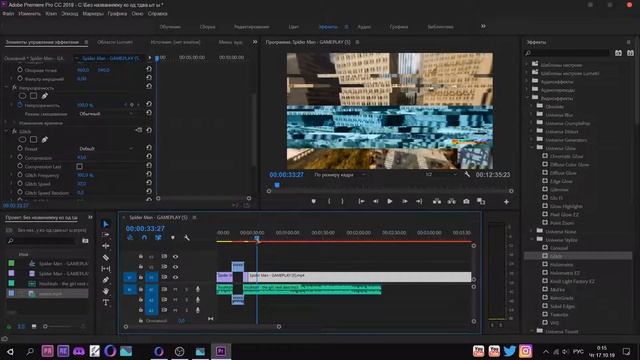640x360 pixels.
Task: Enable voice-over record on A2
Action: tap(198, 300)
